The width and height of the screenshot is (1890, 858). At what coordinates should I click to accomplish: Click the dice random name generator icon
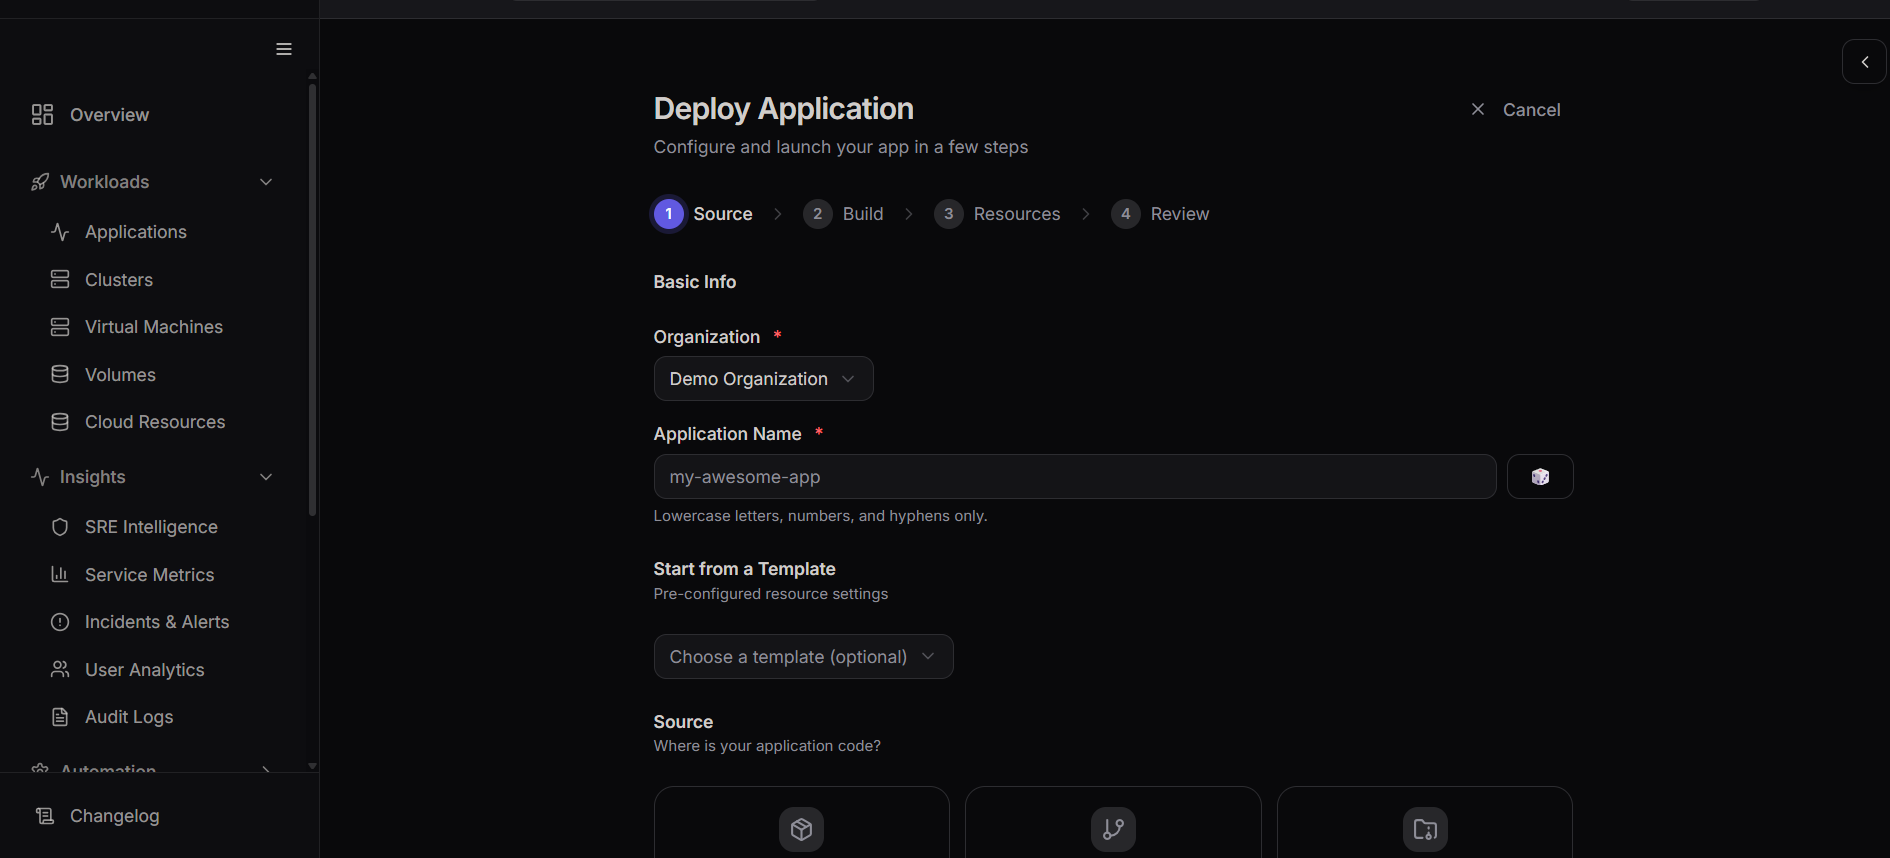1539,477
